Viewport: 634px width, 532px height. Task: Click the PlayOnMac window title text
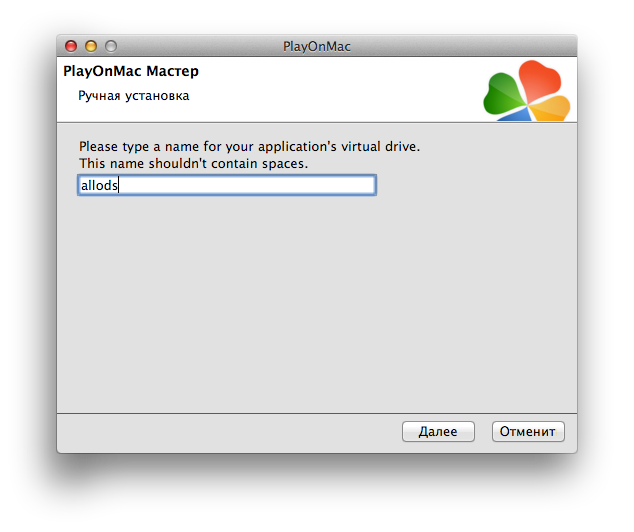[x=317, y=46]
